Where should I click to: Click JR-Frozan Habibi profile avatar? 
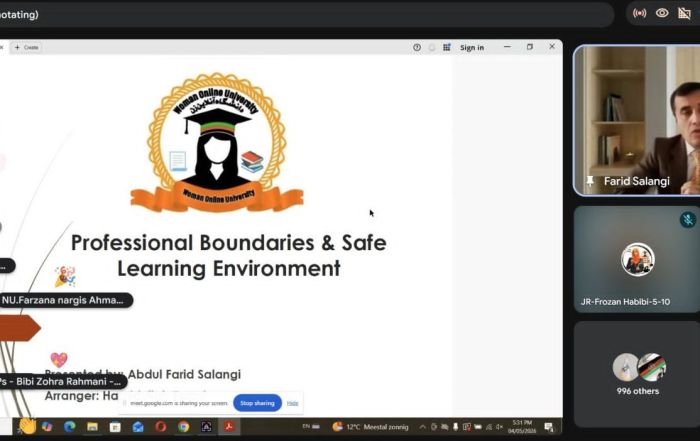click(x=637, y=259)
